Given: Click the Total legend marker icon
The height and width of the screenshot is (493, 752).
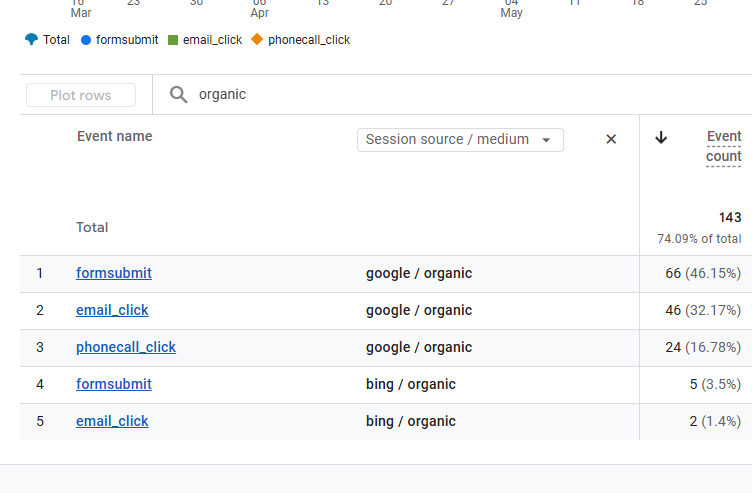Looking at the screenshot, I should 31,39.
